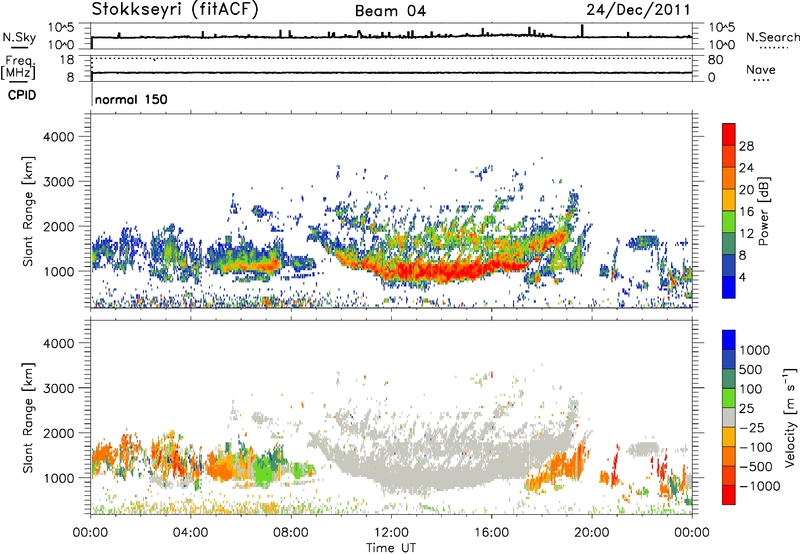Click the '4000' tick of the power panel
This screenshot has height=554, width=800.
point(58,137)
